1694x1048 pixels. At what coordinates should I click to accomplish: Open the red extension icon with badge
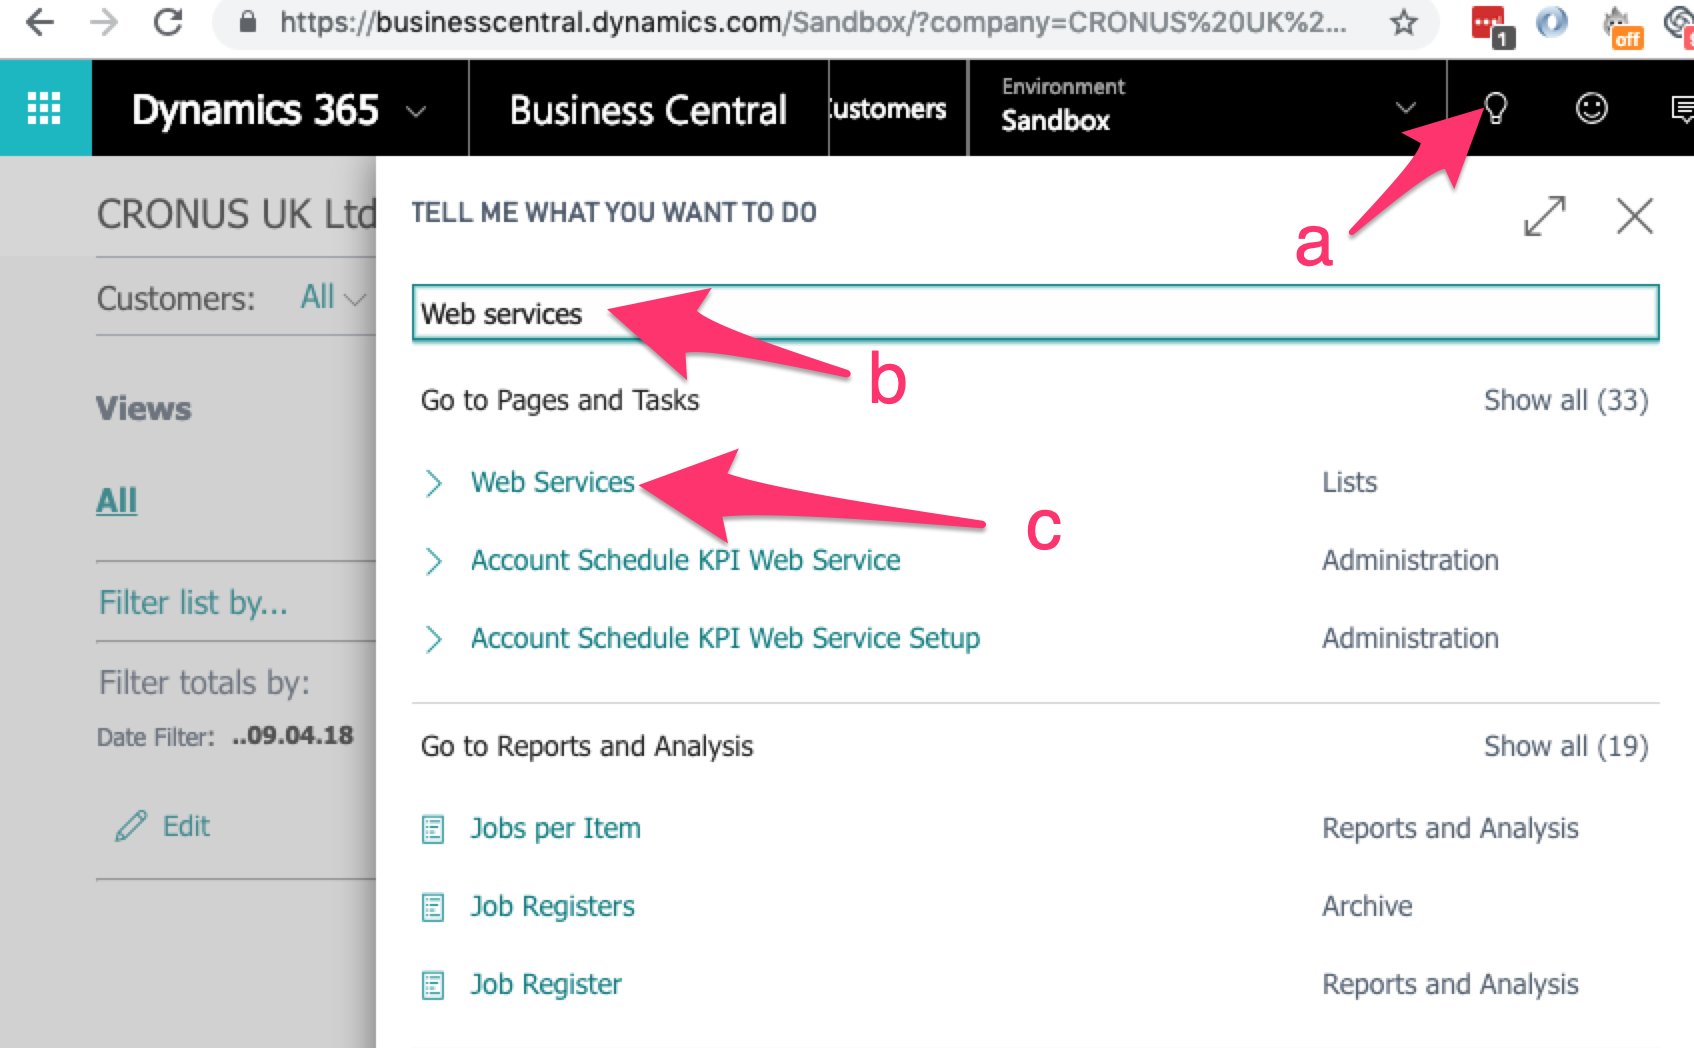coord(1492,25)
